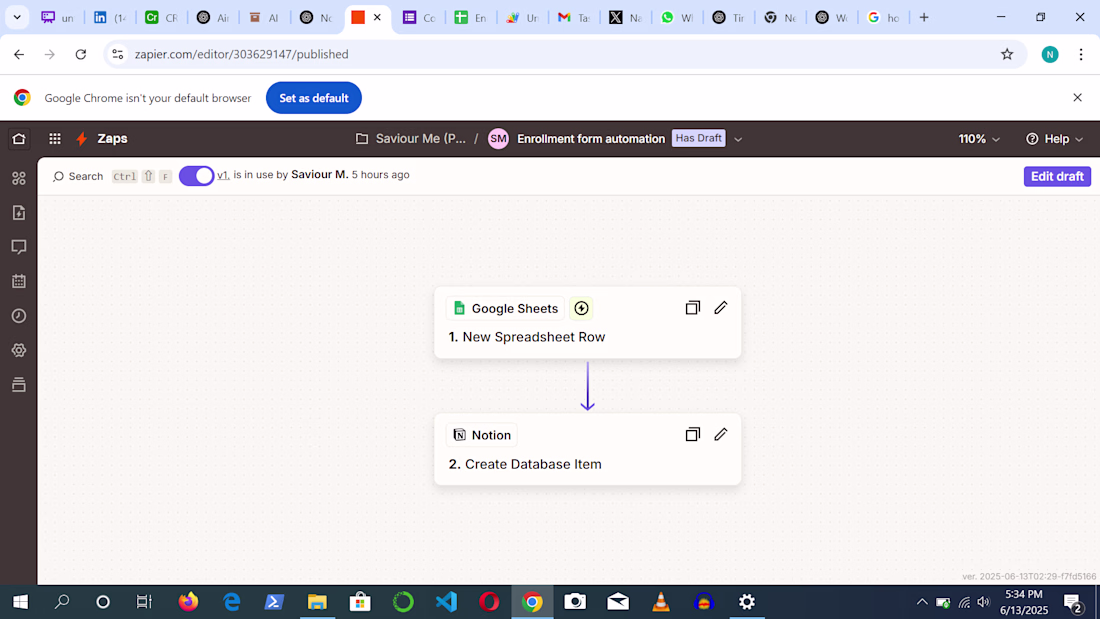Click the Google Sheets app label

pyautogui.click(x=505, y=308)
